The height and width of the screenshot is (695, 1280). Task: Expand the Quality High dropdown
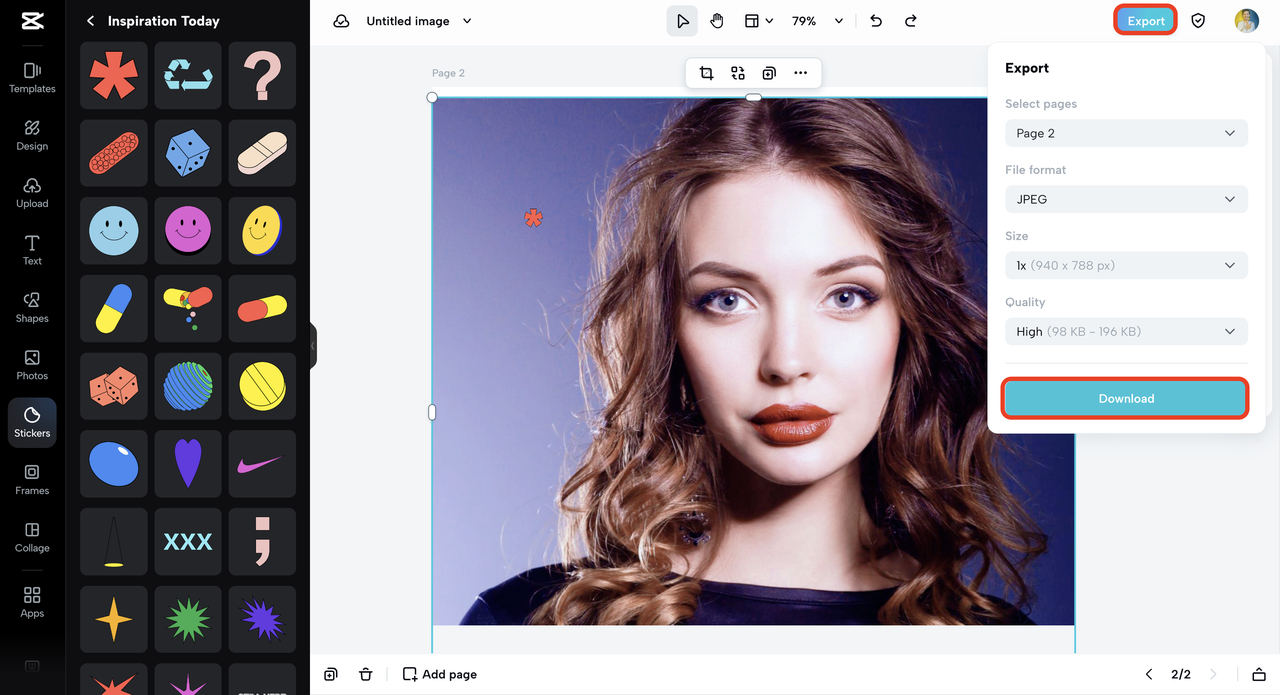(x=1126, y=331)
